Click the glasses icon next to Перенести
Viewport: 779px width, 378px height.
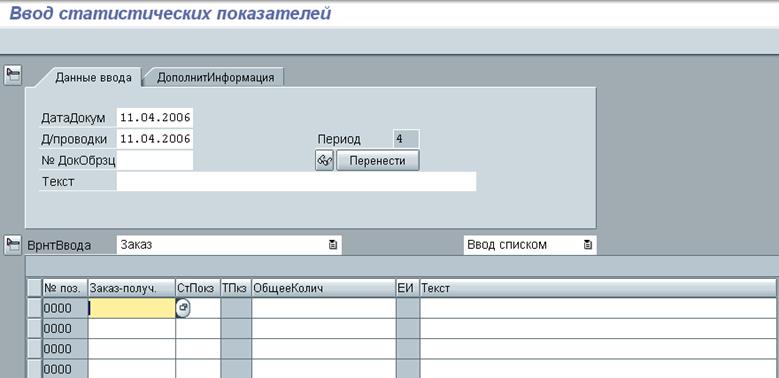tap(324, 161)
